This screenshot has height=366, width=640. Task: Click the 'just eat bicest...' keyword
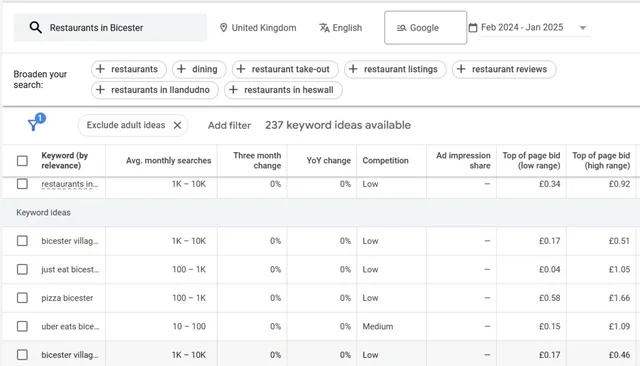click(x=70, y=269)
